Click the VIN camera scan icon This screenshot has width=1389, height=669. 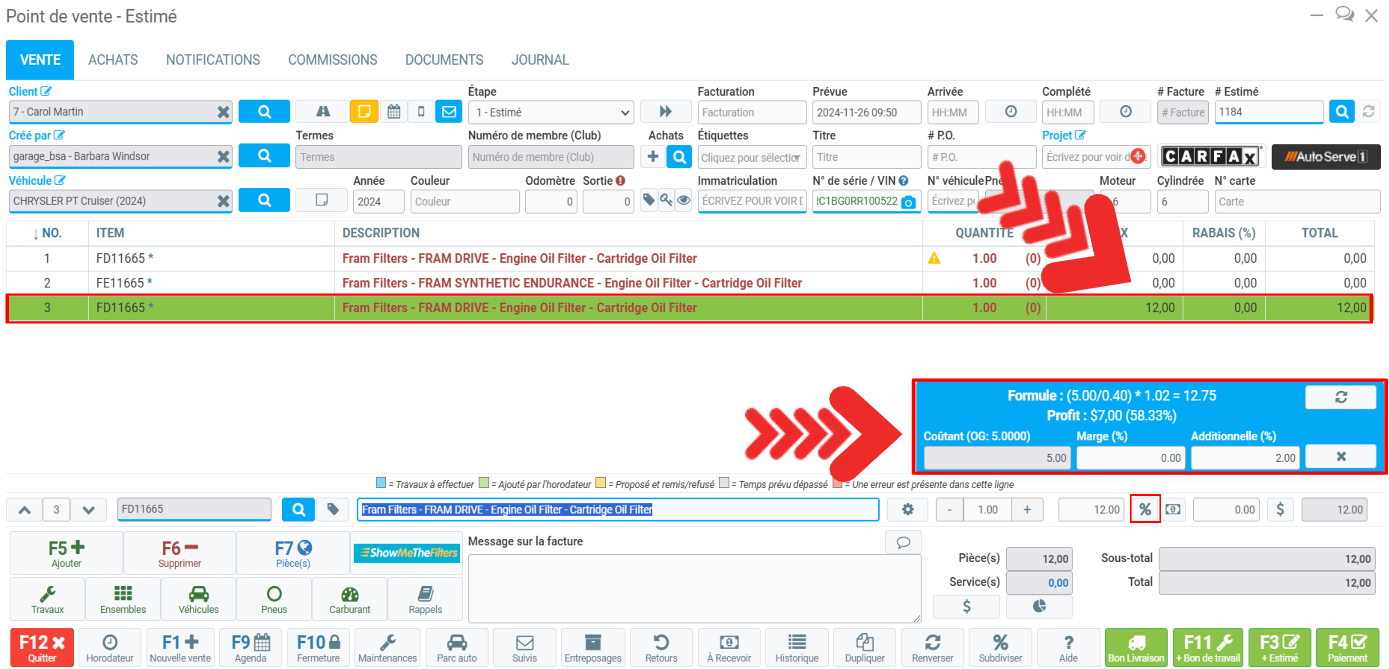(908, 202)
